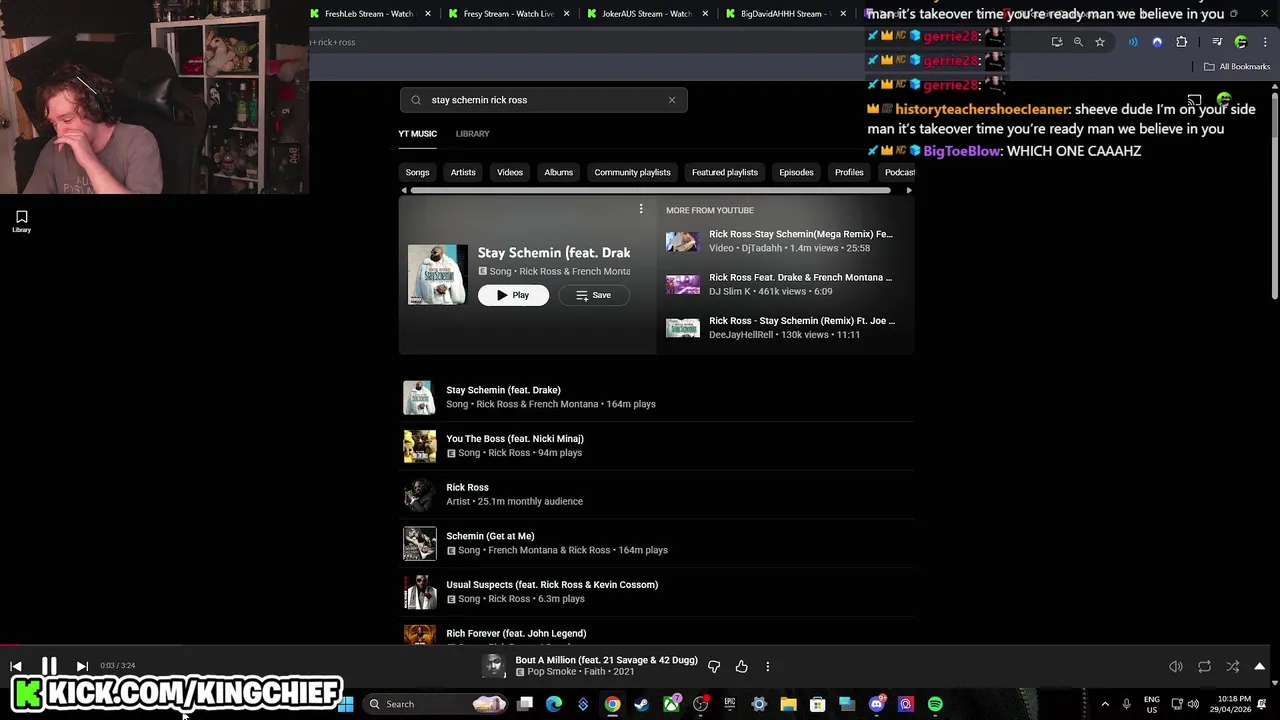Open Steam from taskbar
This screenshot has height=720, width=1280.
click(642, 704)
